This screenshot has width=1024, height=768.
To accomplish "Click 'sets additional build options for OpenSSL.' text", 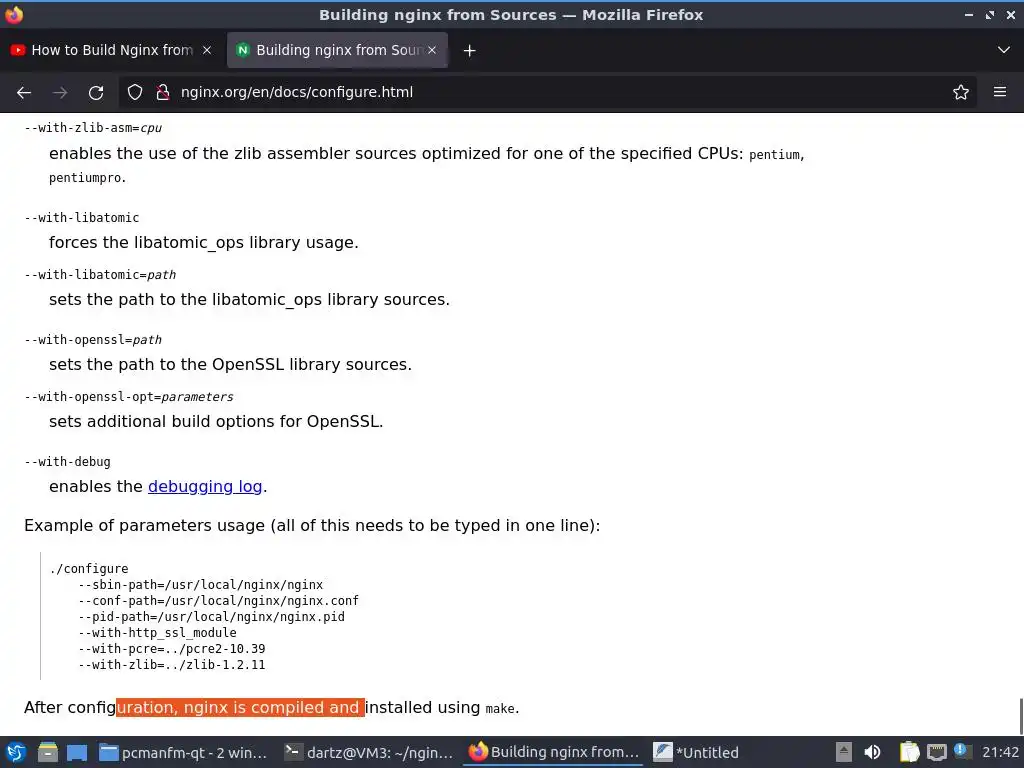I will tap(216, 422).
